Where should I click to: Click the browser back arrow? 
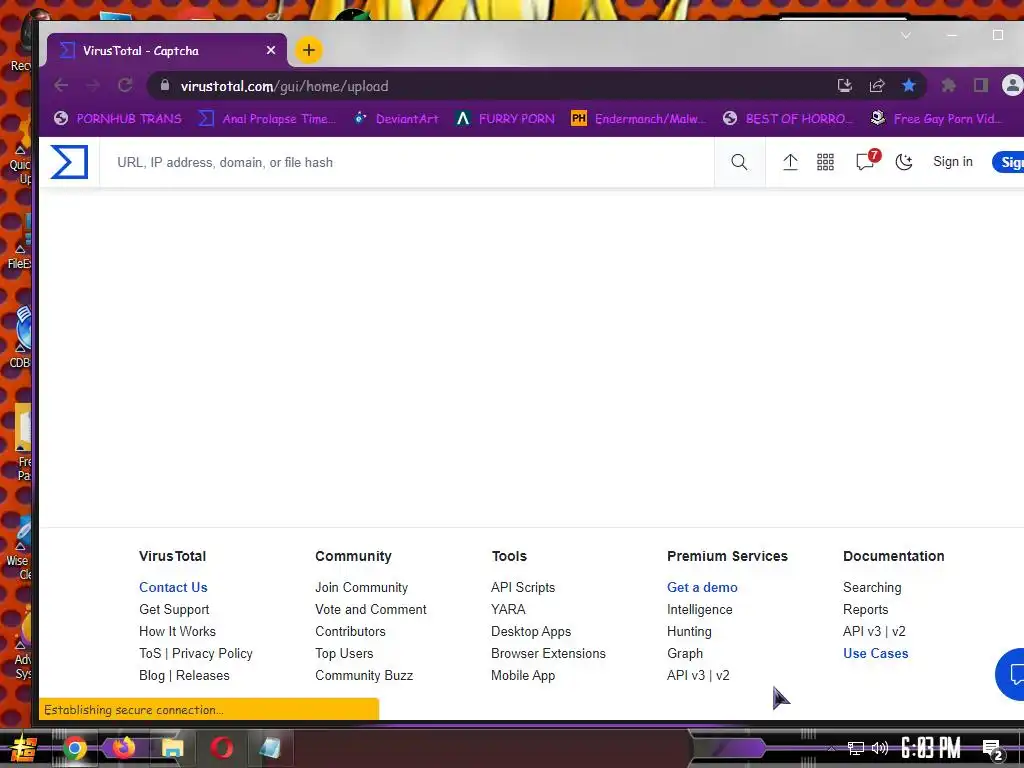(61, 86)
